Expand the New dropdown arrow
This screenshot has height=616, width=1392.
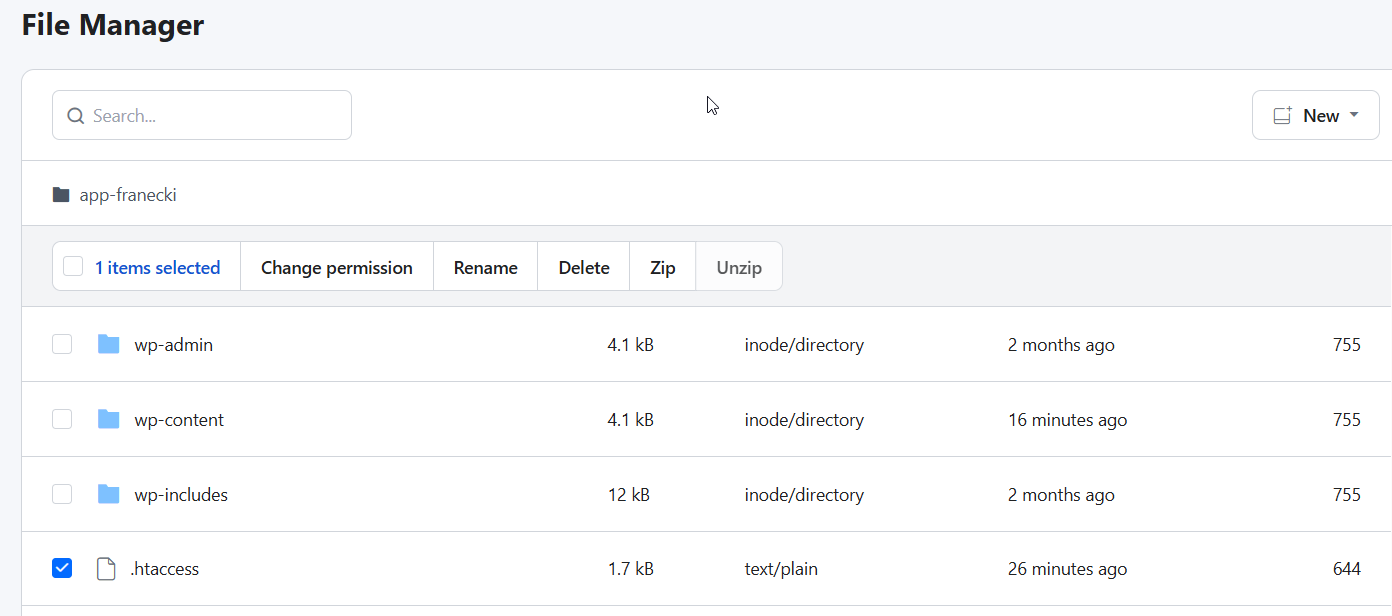pyautogui.click(x=1354, y=116)
